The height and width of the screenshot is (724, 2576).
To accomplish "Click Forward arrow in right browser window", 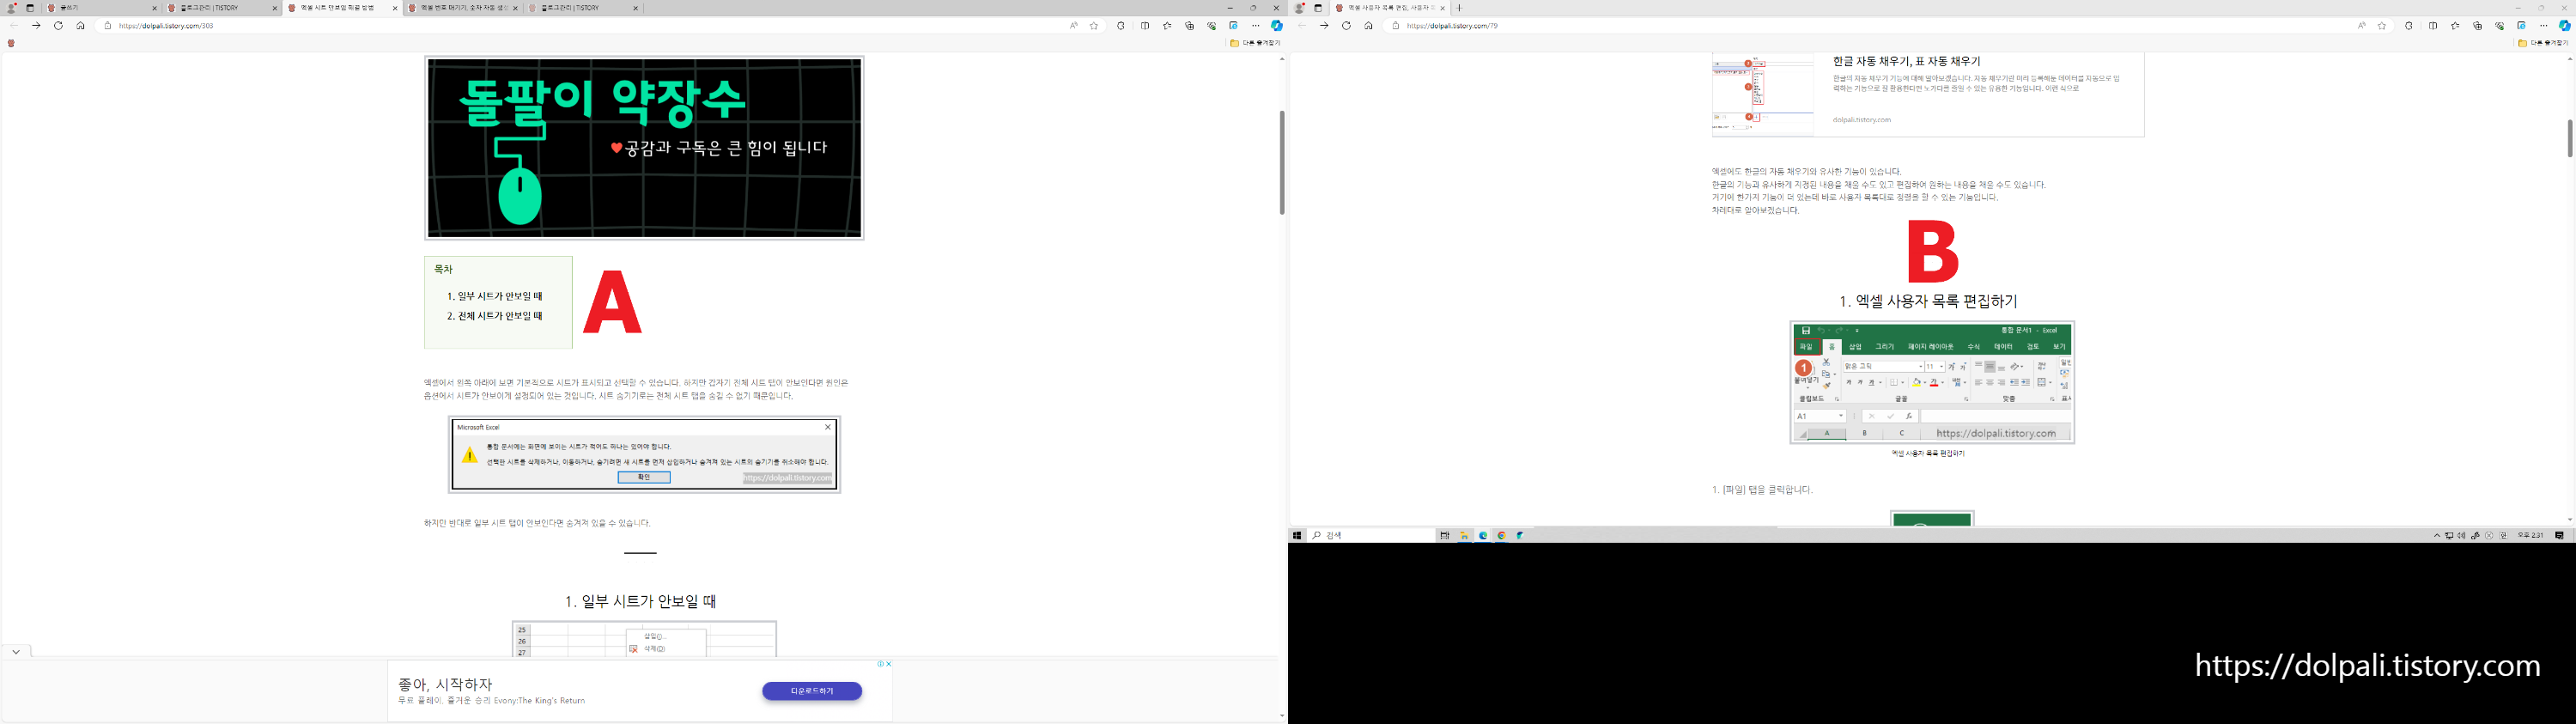I will click(1324, 26).
